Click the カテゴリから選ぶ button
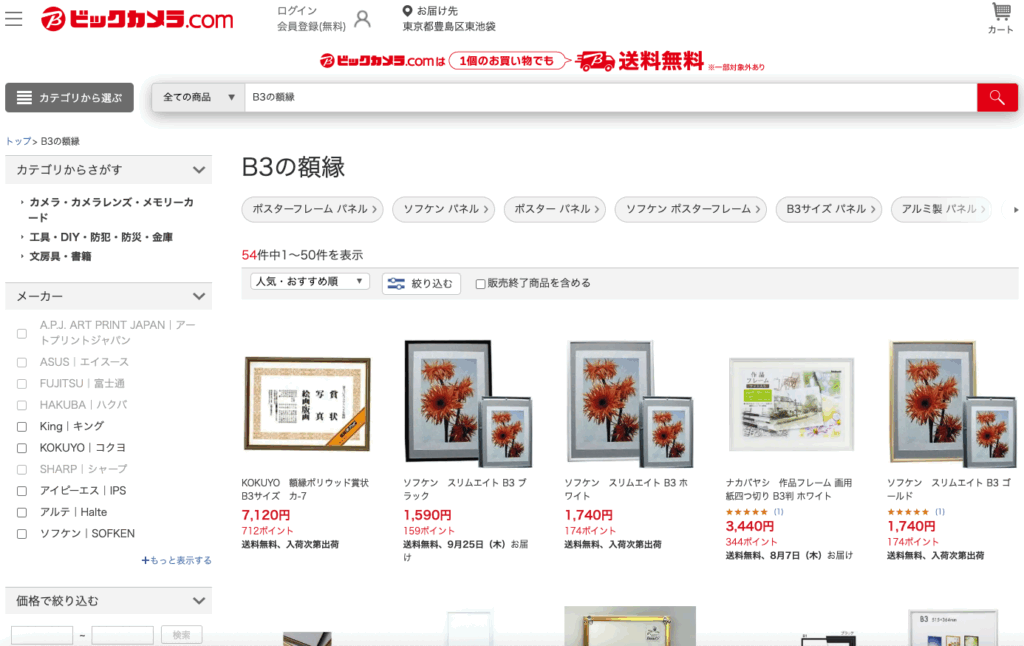Screen dimensions: 1024x646 [69, 97]
